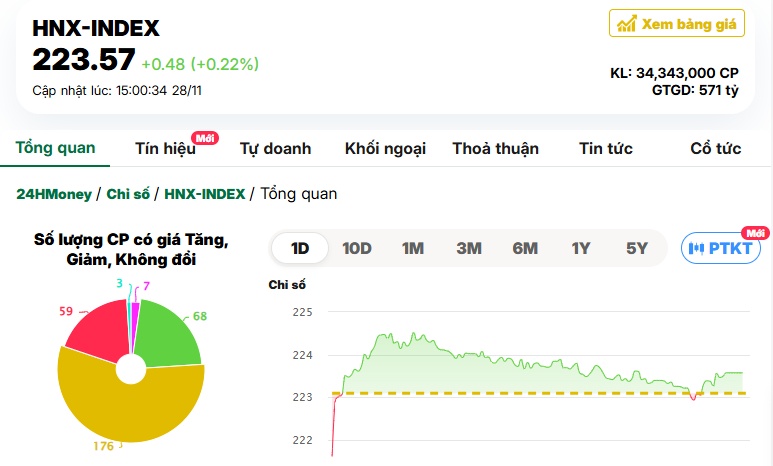Switch to the Tín hiệu tab
The image size is (773, 466).
(165, 149)
